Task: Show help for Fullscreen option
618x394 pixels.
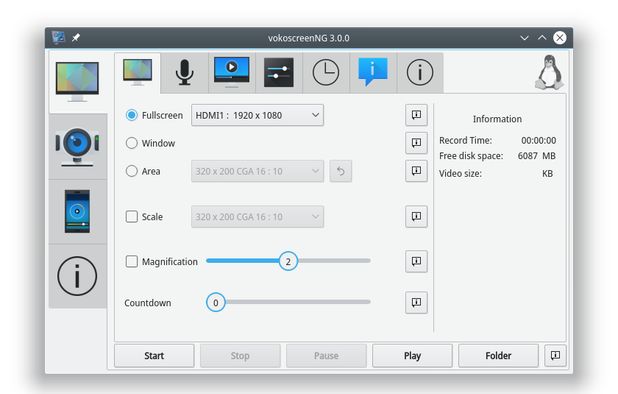Action: (x=416, y=115)
